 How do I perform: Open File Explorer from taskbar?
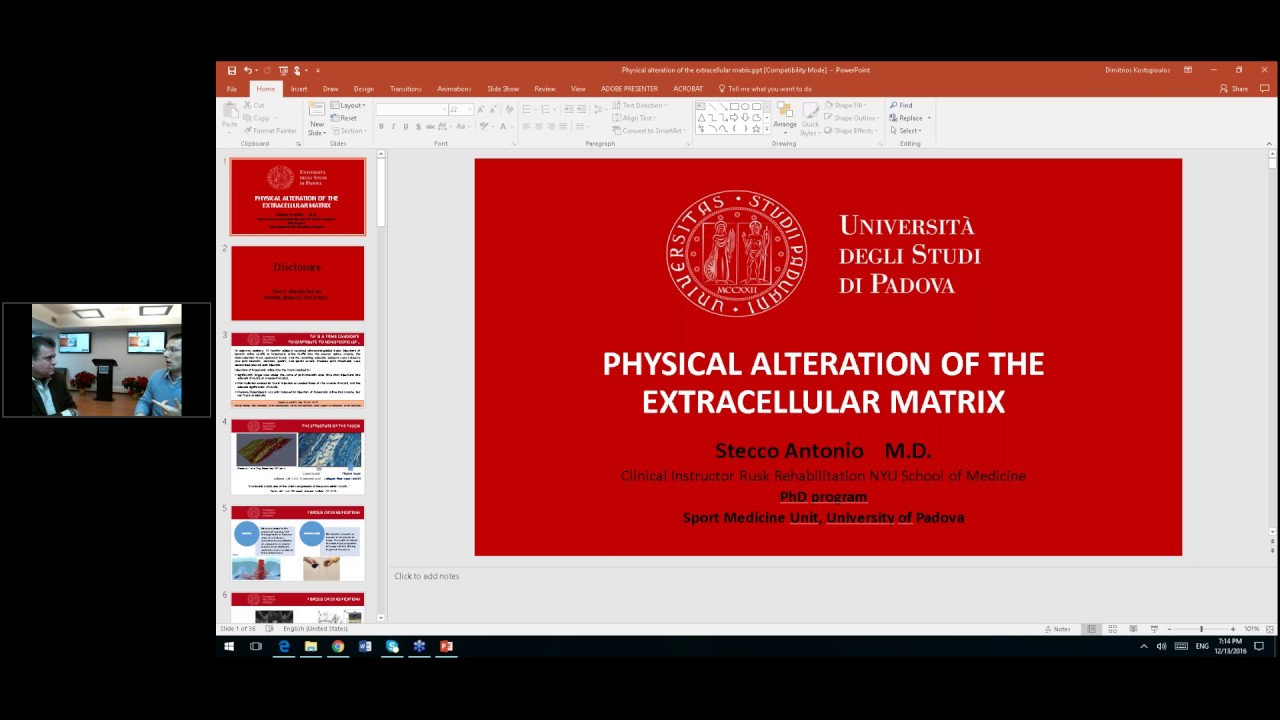pyautogui.click(x=311, y=647)
